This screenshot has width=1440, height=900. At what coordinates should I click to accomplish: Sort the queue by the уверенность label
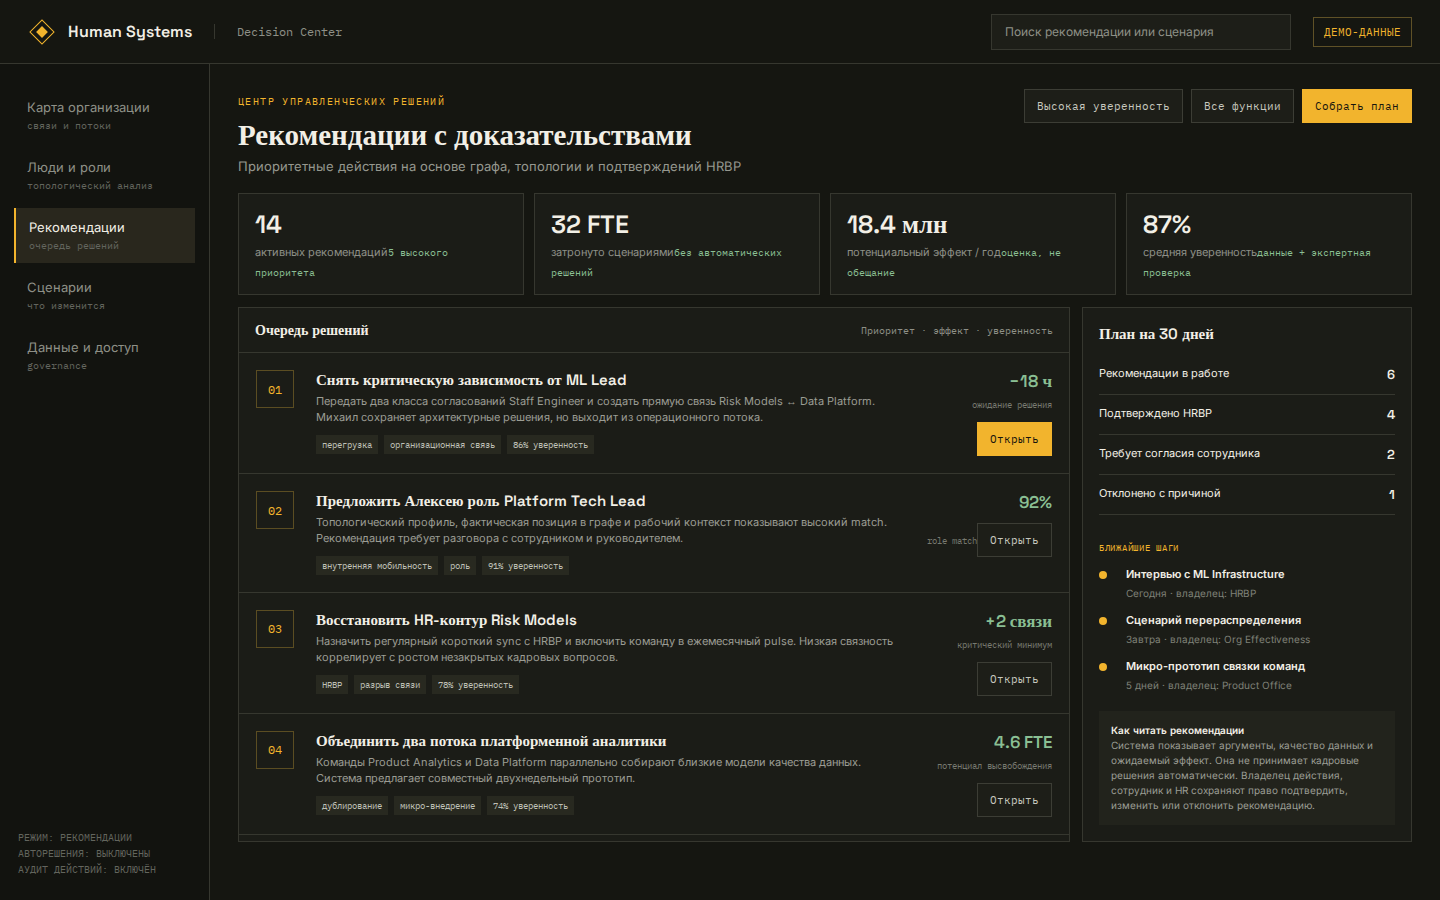[1019, 331]
